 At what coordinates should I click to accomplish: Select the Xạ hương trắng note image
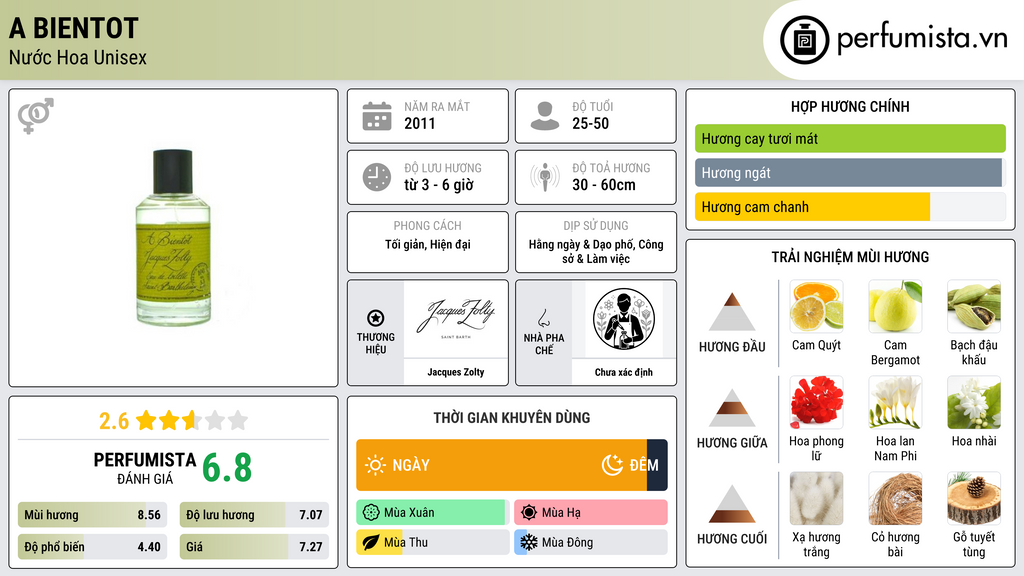pos(816,498)
